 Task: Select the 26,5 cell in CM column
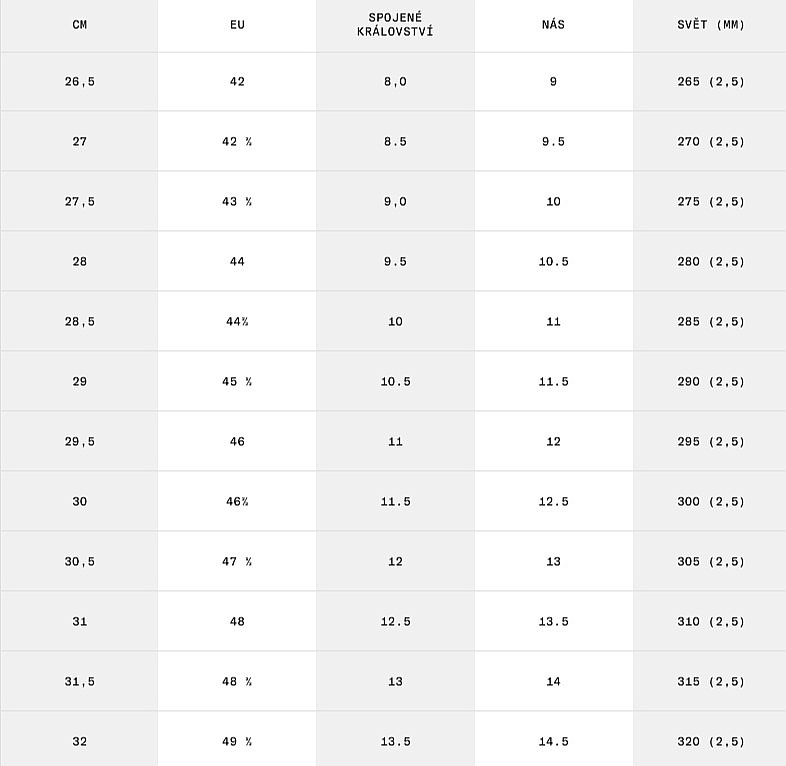pyautogui.click(x=79, y=82)
